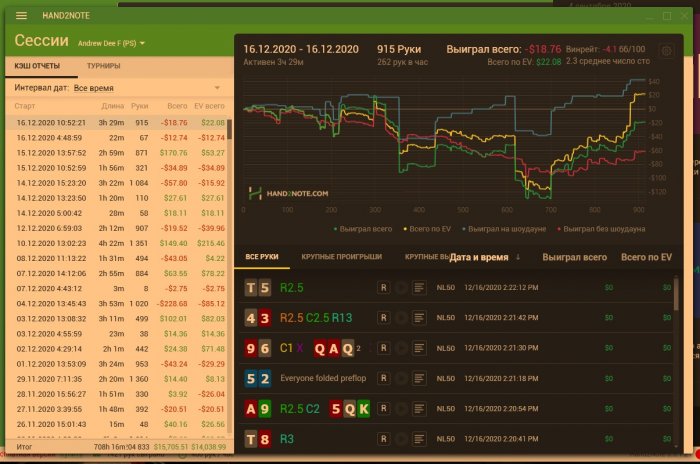The image size is (700, 464).
Task: Show hand history text icon for T8 hand
Action: 419,439
